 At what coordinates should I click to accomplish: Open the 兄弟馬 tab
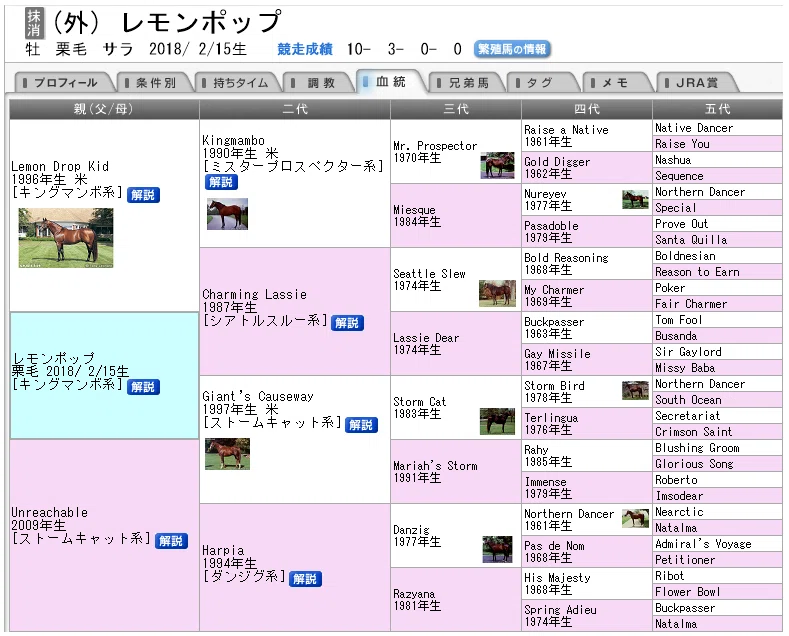(x=468, y=83)
